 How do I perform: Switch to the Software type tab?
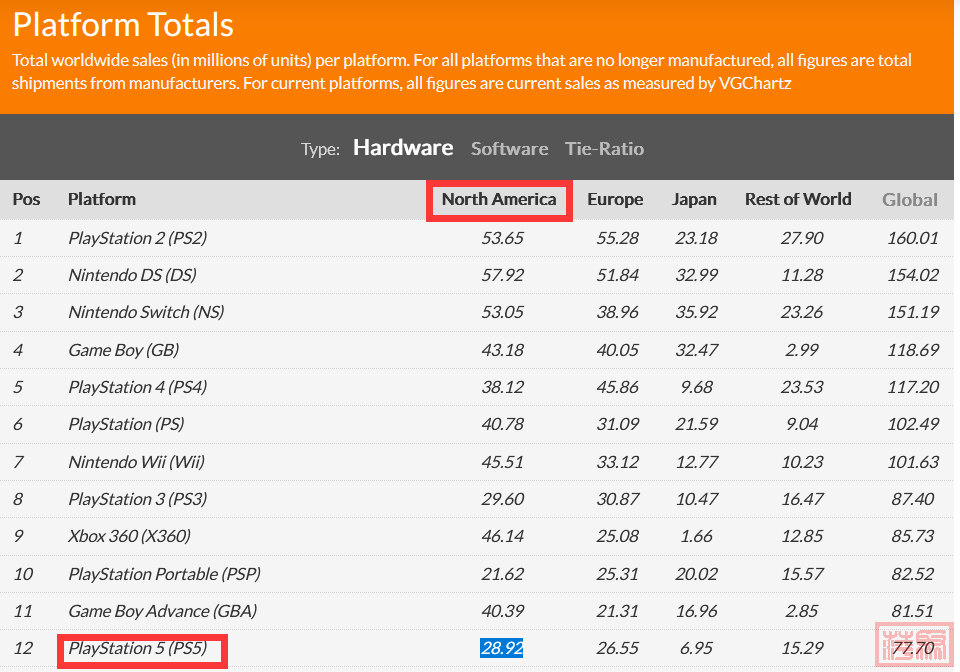pos(509,149)
